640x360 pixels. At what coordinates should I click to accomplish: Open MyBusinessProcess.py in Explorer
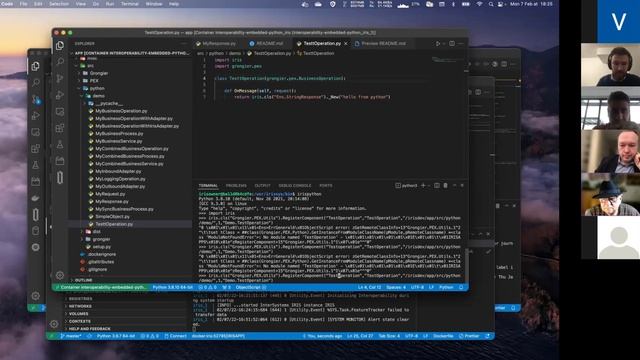[119, 133]
